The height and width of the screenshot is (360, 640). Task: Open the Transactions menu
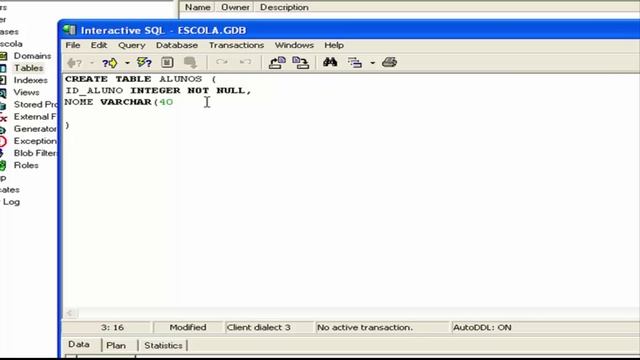coord(236,45)
